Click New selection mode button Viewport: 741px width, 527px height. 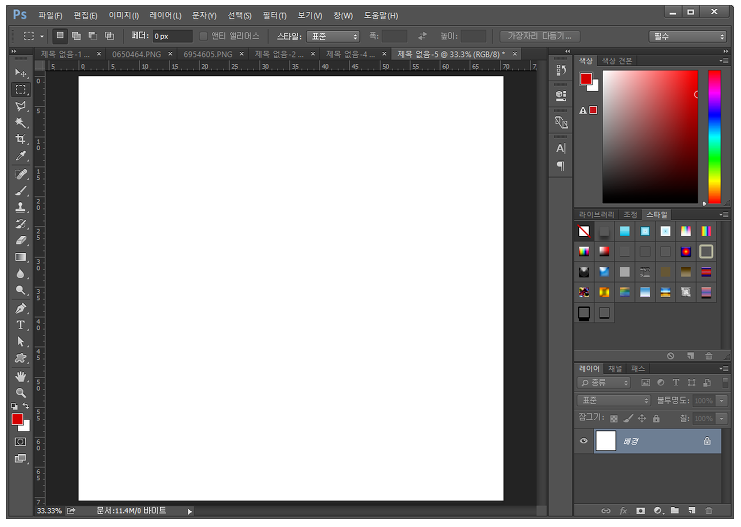point(60,35)
